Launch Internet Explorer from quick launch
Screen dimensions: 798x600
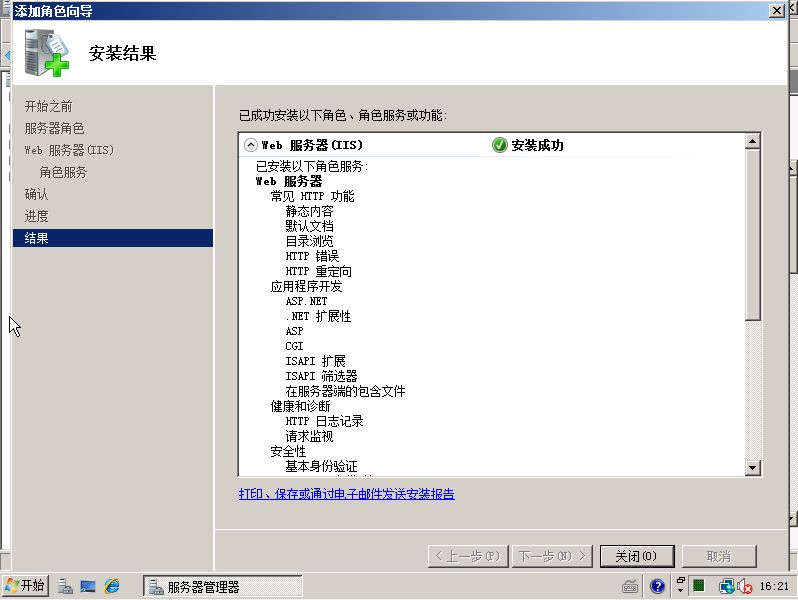coord(112,586)
